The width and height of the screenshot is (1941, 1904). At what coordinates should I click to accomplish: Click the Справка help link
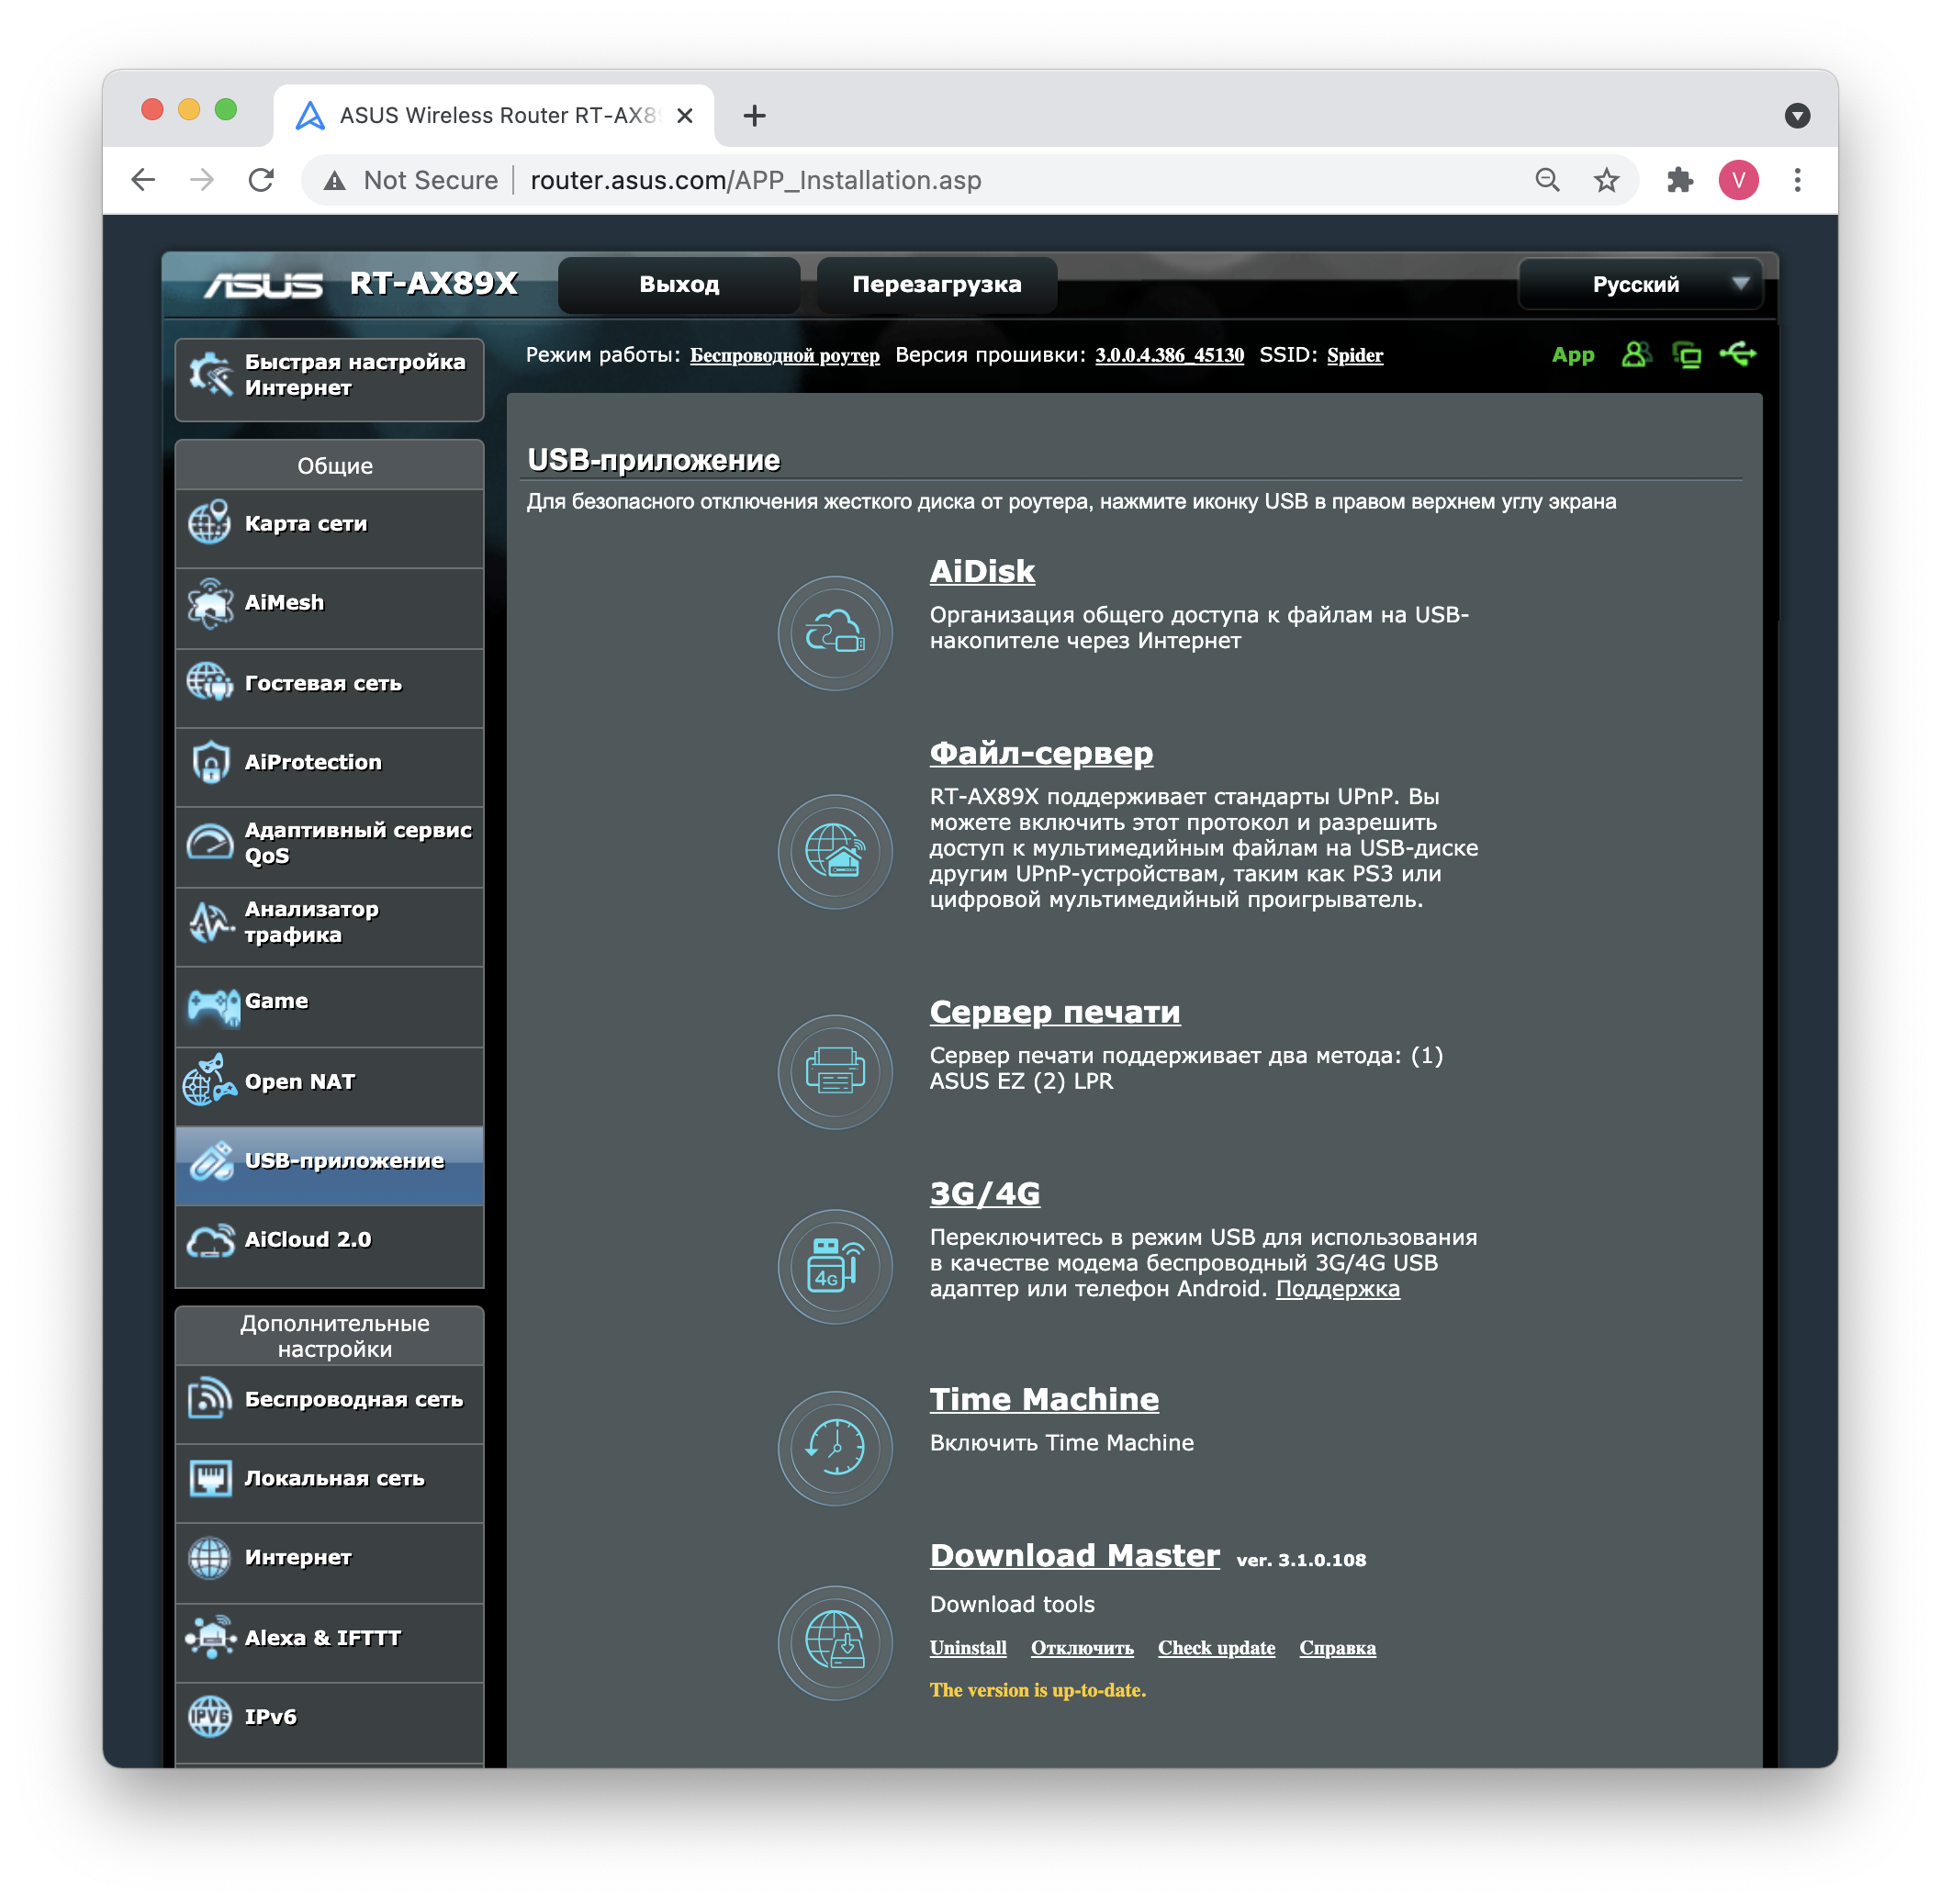tap(1337, 1648)
